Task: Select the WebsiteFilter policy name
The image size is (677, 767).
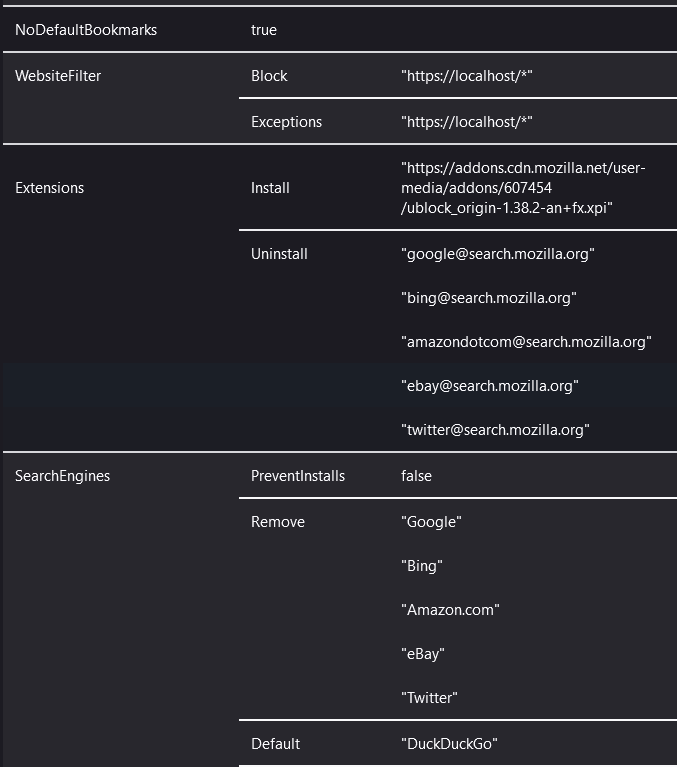Action: click(58, 76)
